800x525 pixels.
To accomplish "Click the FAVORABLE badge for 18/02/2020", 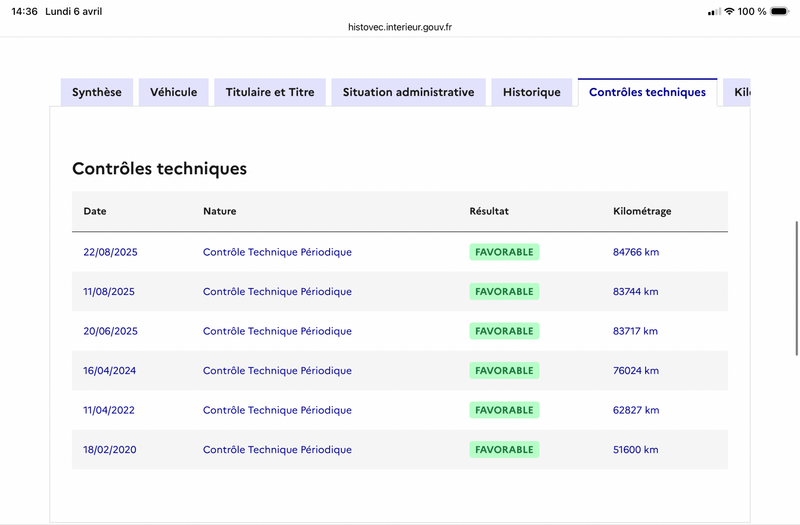I will pos(504,449).
